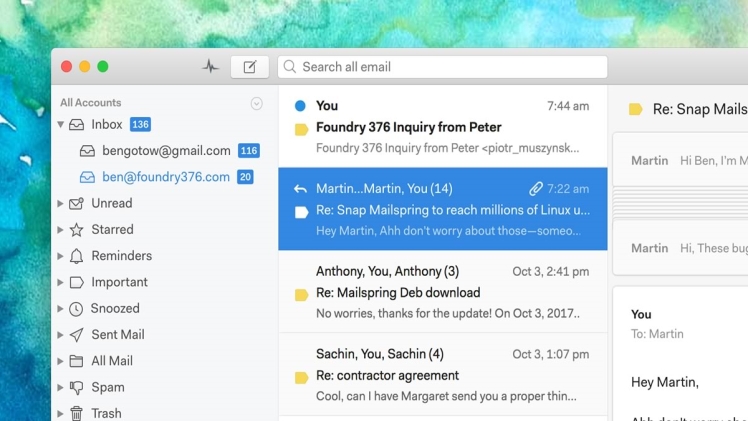The width and height of the screenshot is (748, 421).
Task: Expand collapsed Martin message 'Hi, These bug'
Action: point(682,248)
